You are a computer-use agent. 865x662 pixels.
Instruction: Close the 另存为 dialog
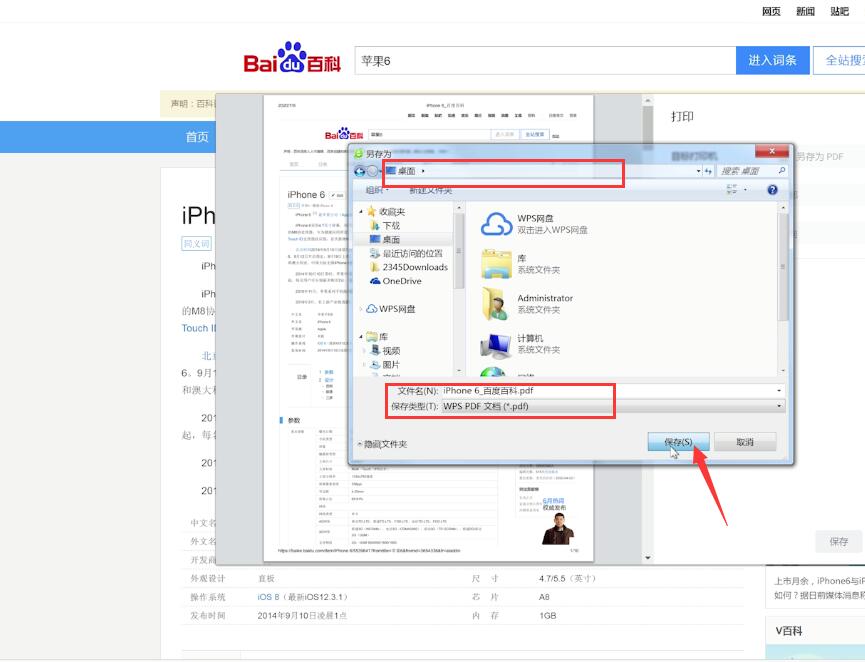point(772,151)
